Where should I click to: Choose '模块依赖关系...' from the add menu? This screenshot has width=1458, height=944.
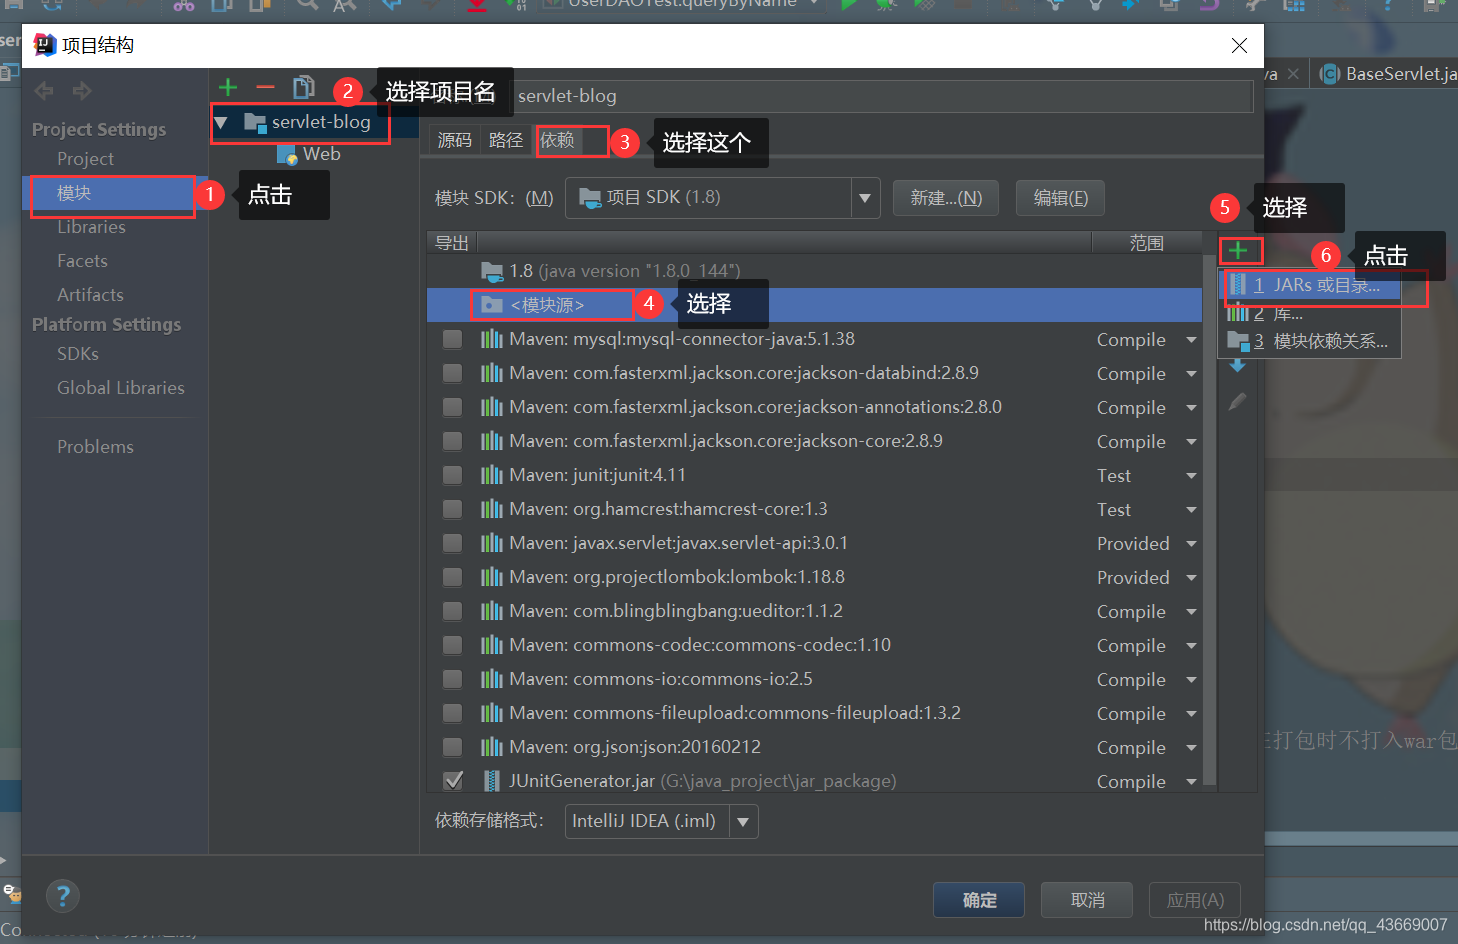(x=1309, y=341)
